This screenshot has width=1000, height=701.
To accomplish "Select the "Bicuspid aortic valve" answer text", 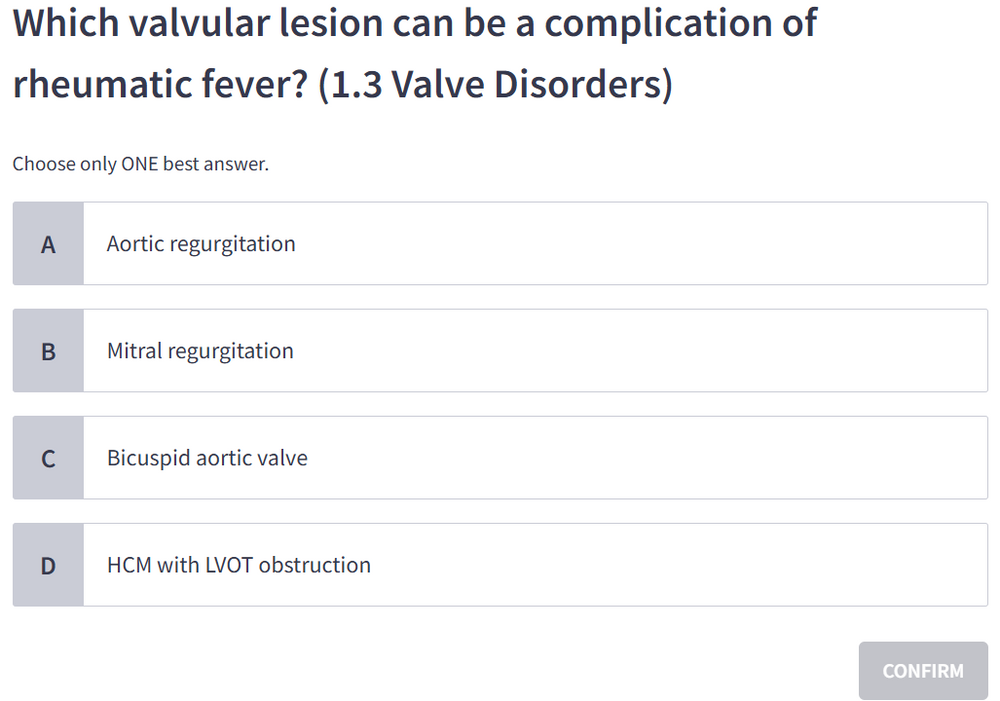I will pos(207,458).
